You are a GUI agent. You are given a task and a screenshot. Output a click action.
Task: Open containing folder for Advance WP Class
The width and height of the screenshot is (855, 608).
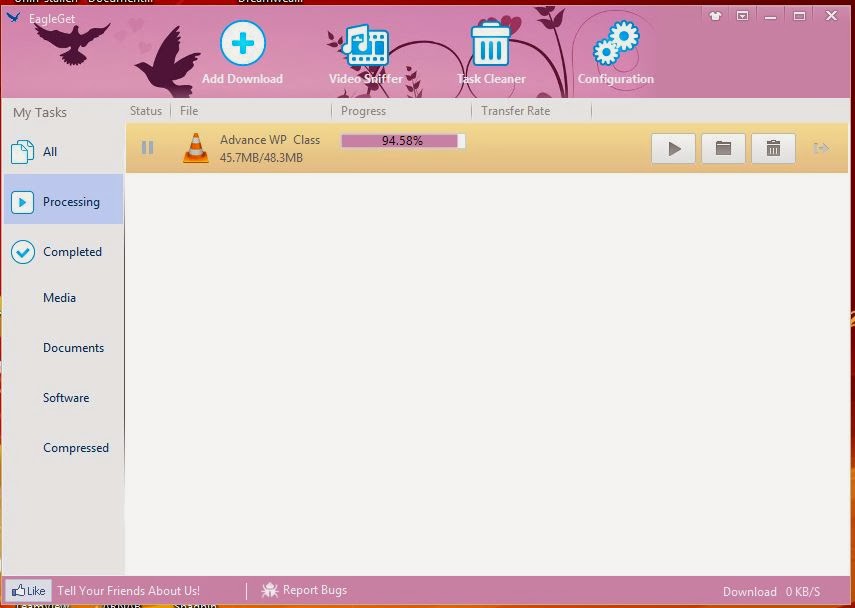(723, 148)
